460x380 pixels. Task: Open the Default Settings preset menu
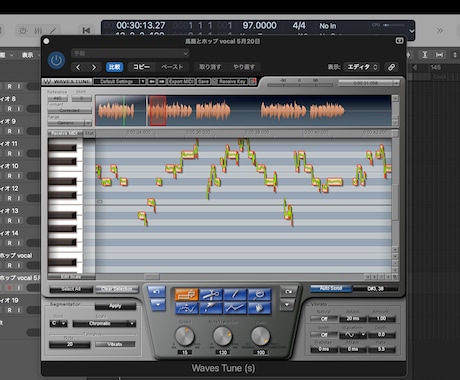point(120,81)
